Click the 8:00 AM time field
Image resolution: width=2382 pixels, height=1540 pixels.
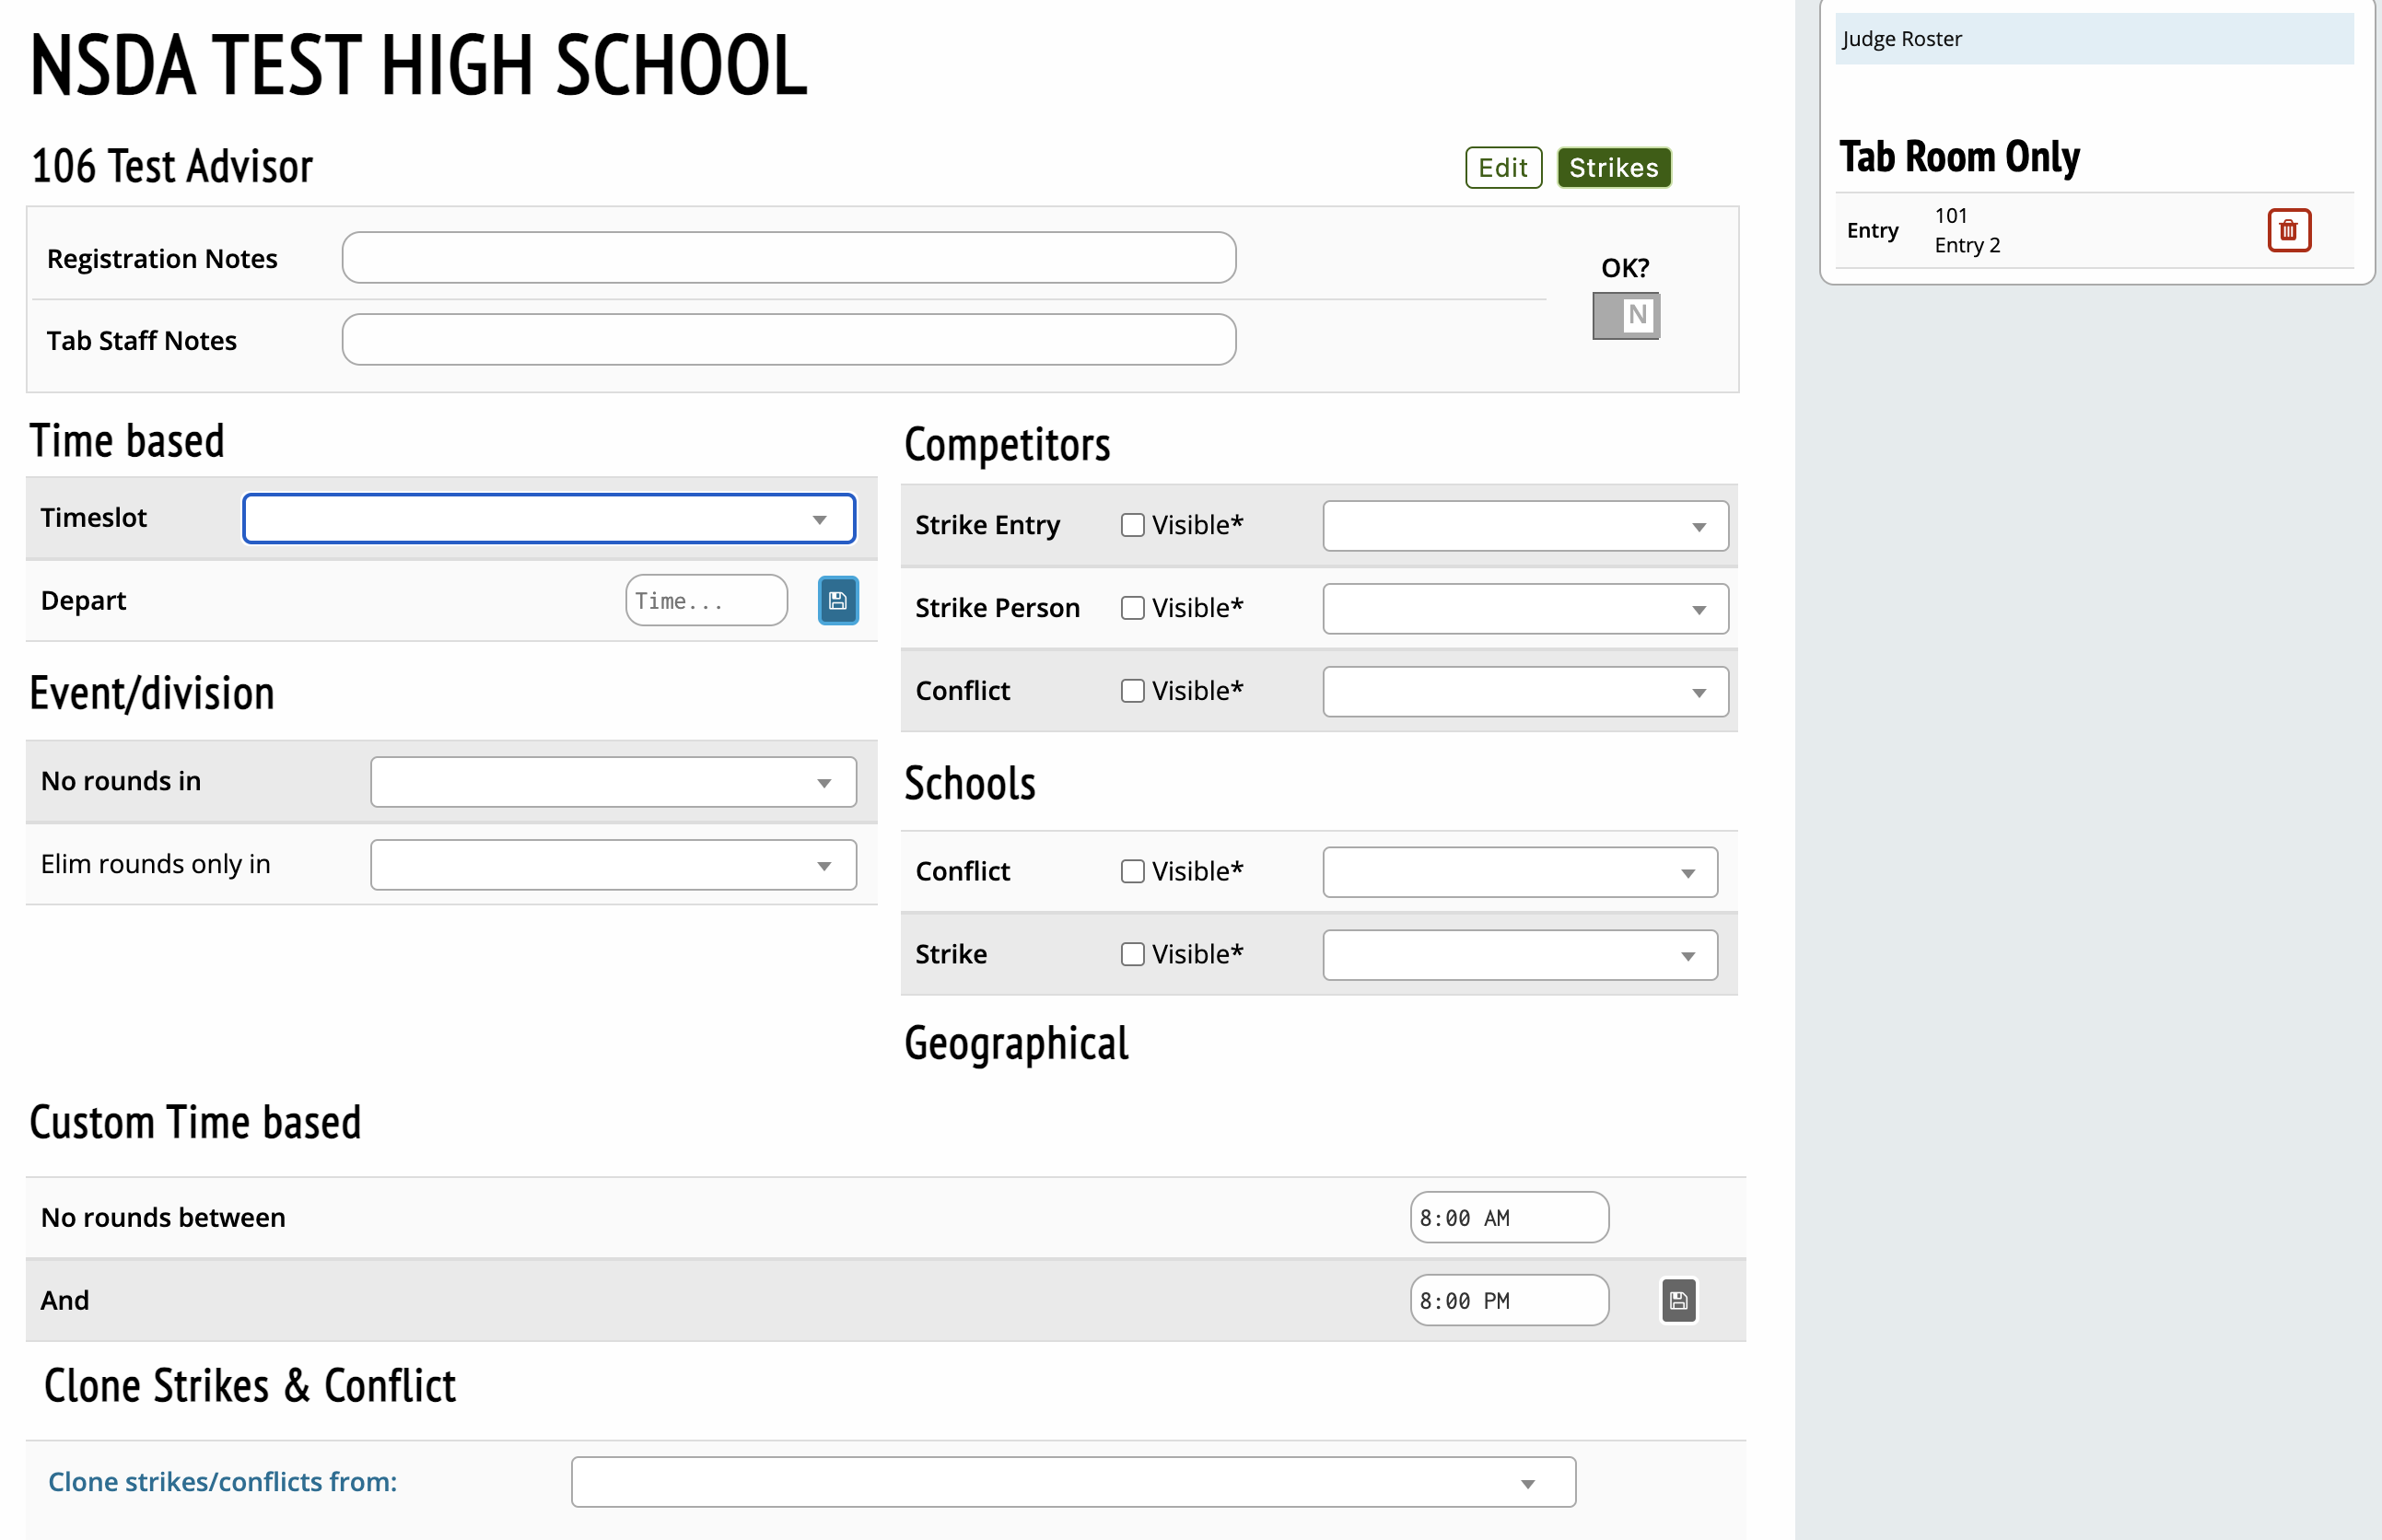(x=1507, y=1218)
